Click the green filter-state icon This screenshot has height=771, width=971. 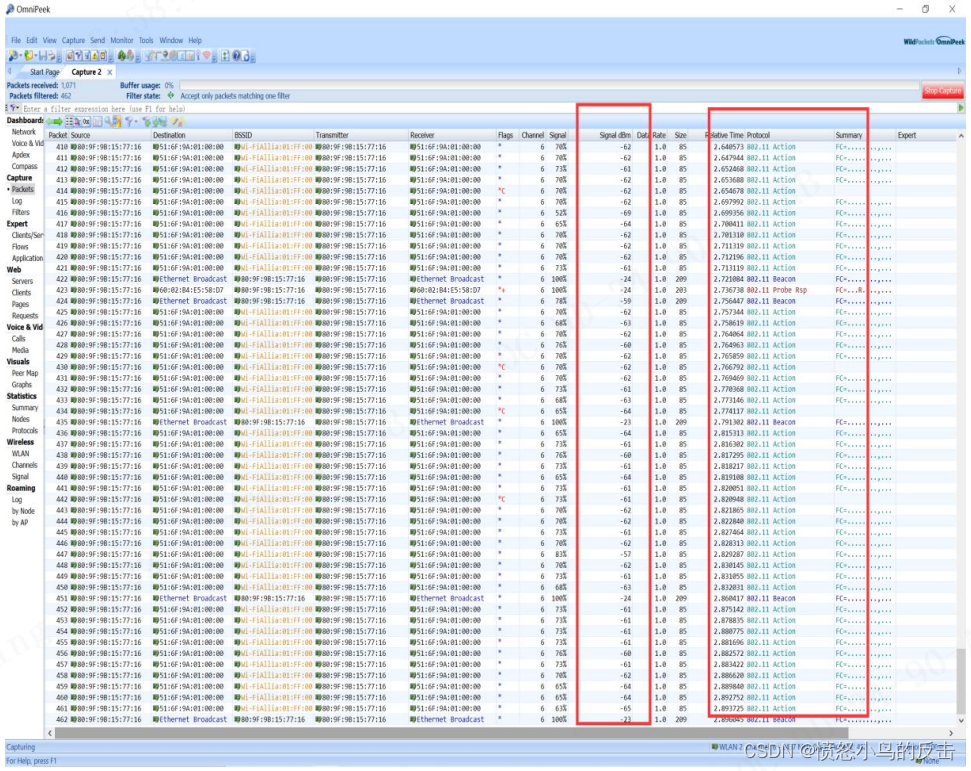click(x=170, y=95)
